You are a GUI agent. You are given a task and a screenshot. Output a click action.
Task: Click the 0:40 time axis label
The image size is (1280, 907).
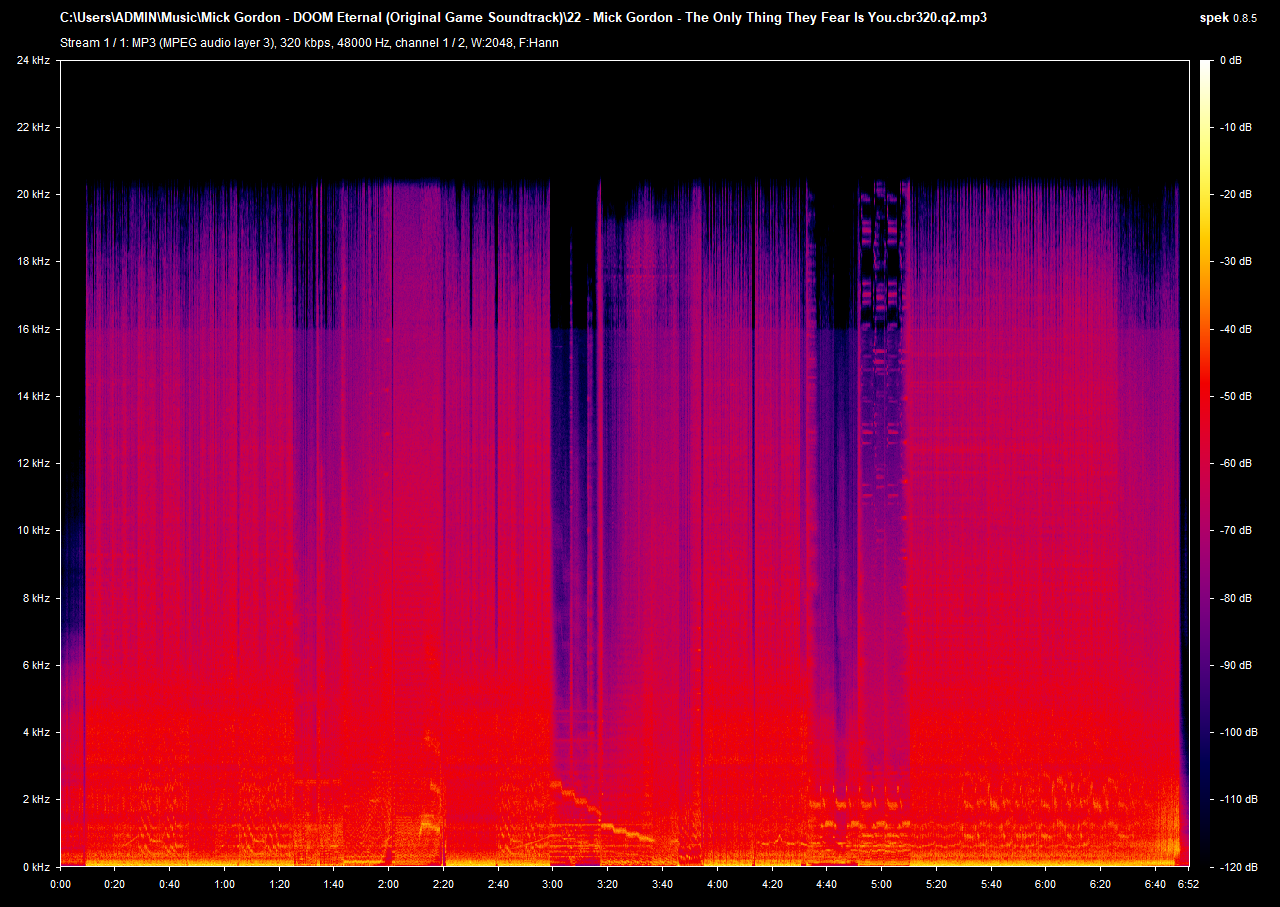click(170, 885)
